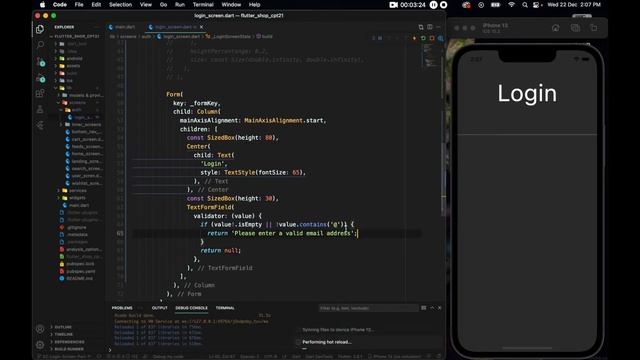This screenshot has width=640, height=360.
Task: Switch to the PROBLEMS panel tab
Action: click(x=122, y=308)
